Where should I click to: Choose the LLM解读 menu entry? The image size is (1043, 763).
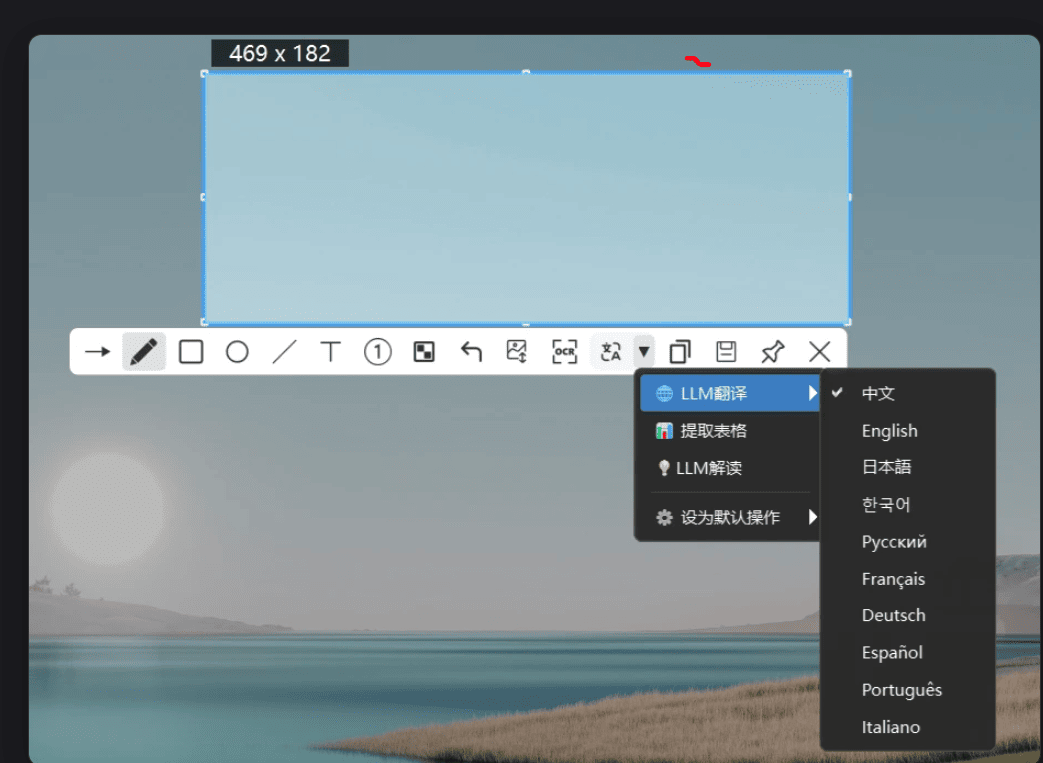(x=730, y=468)
